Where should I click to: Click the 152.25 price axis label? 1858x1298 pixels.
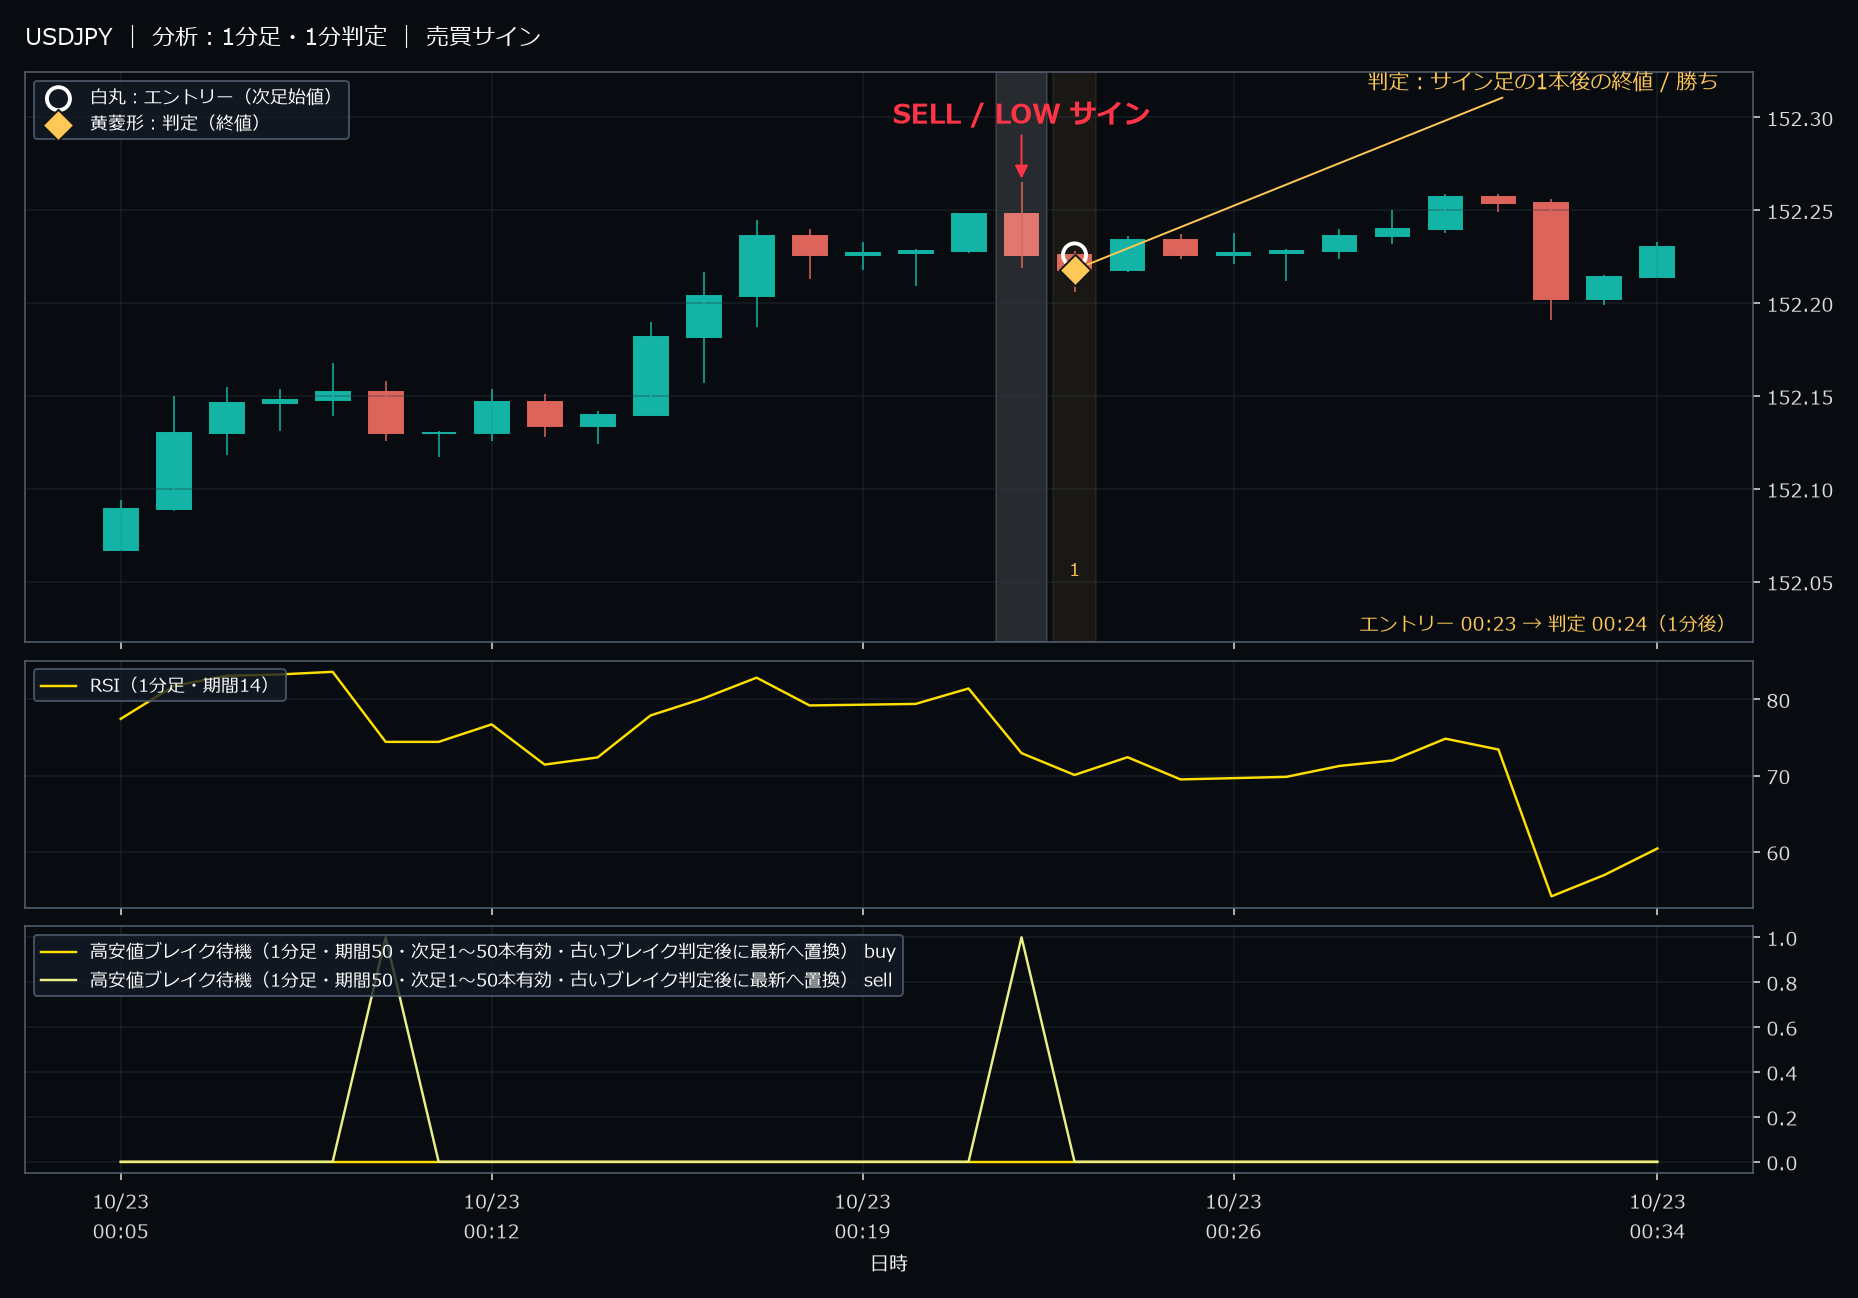pyautogui.click(x=1800, y=212)
